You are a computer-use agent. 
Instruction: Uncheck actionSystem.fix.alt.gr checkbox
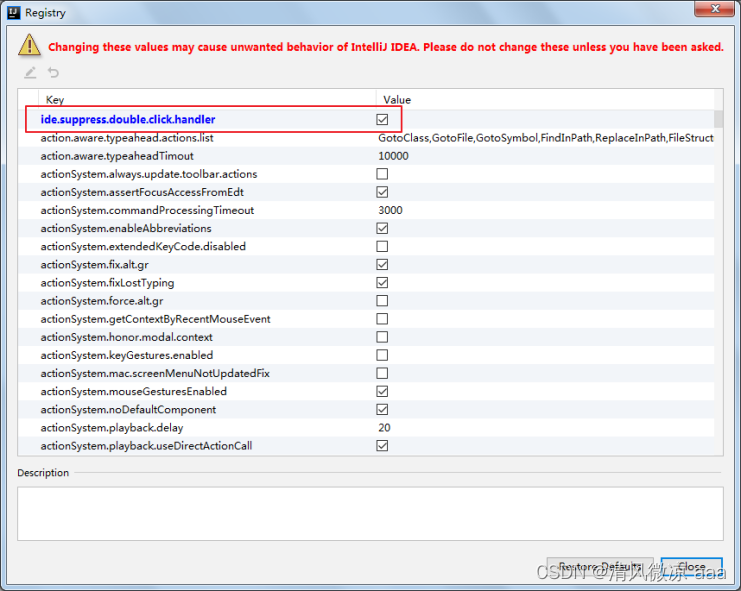coord(382,265)
